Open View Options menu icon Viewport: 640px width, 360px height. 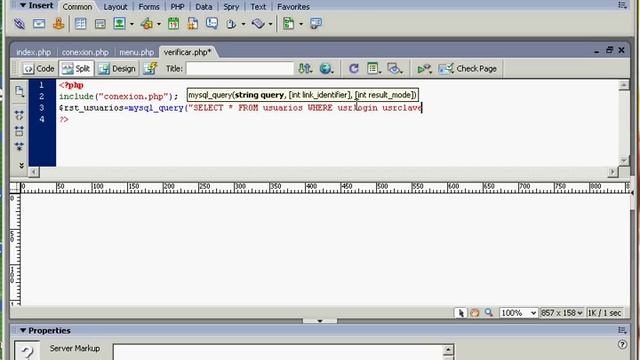(x=373, y=69)
